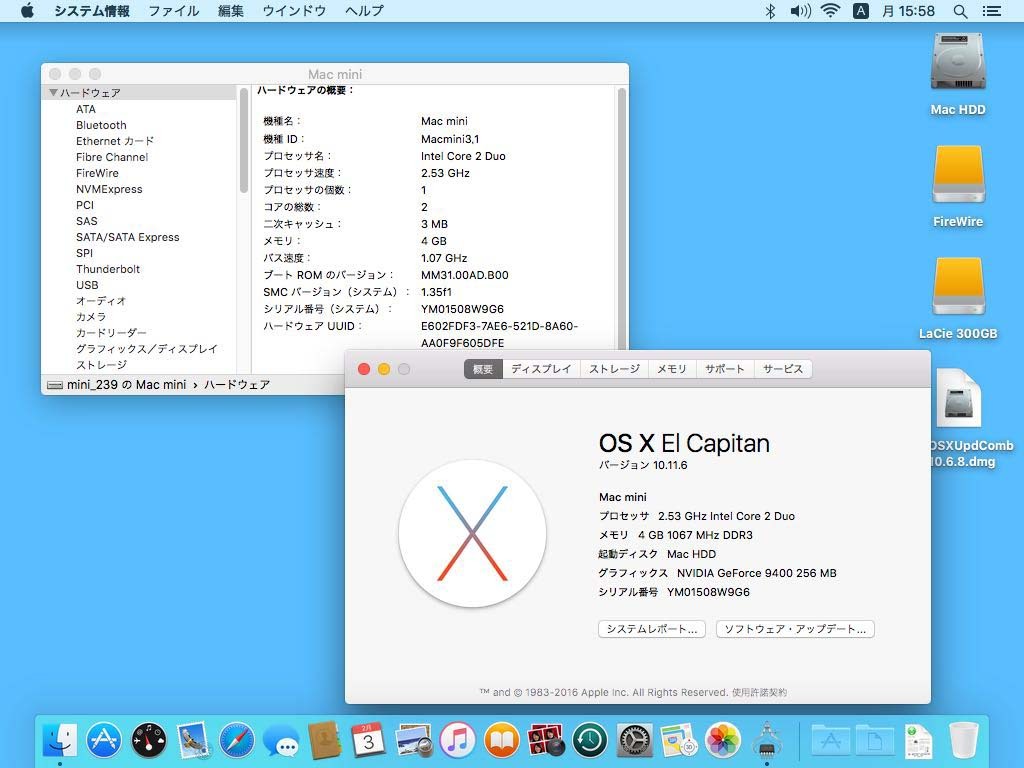Select Bluetooth in the hardware sidebar
Image resolution: width=1024 pixels, height=768 pixels.
click(101, 125)
